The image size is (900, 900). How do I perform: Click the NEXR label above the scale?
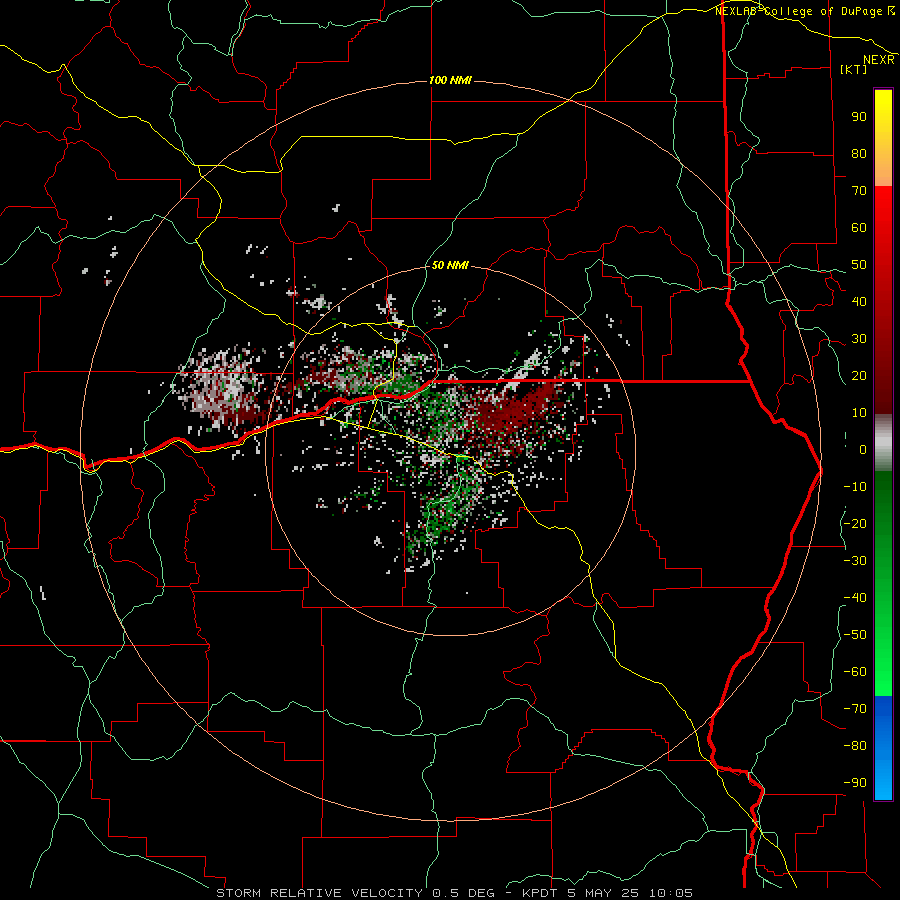(879, 60)
